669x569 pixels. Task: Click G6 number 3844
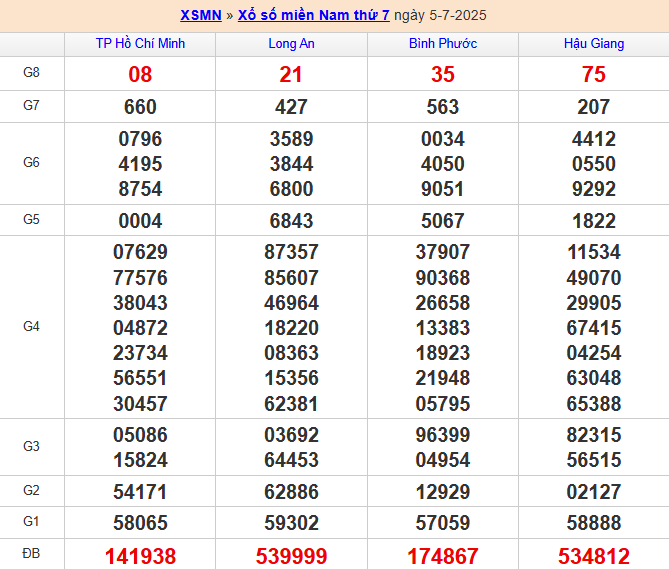pyautogui.click(x=291, y=164)
